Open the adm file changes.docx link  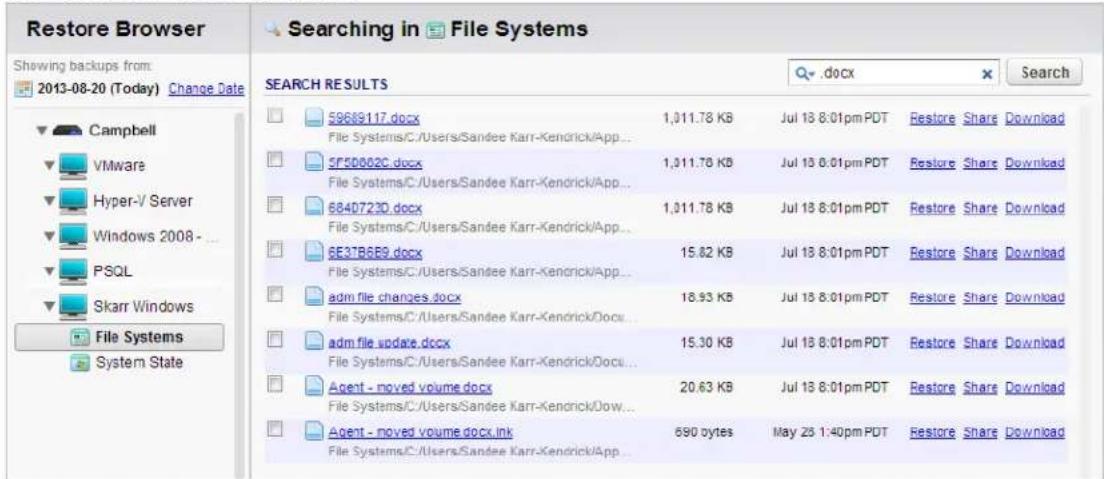(x=395, y=298)
